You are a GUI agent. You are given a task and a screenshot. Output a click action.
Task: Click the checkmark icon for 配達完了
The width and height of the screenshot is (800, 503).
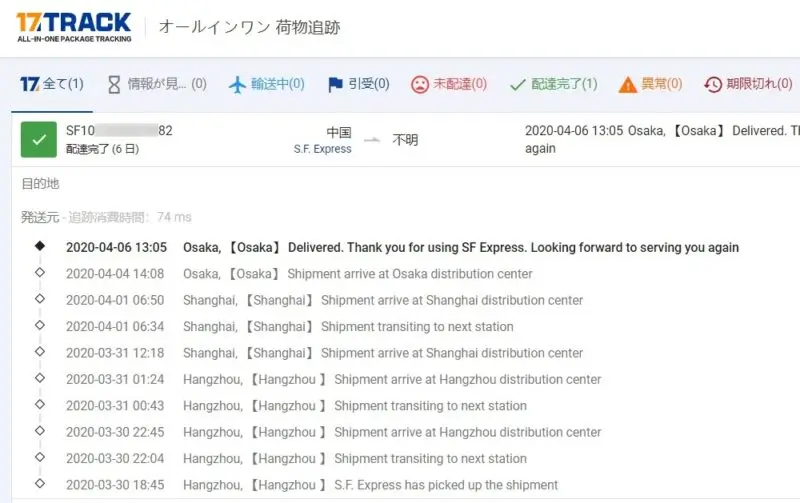tap(517, 84)
